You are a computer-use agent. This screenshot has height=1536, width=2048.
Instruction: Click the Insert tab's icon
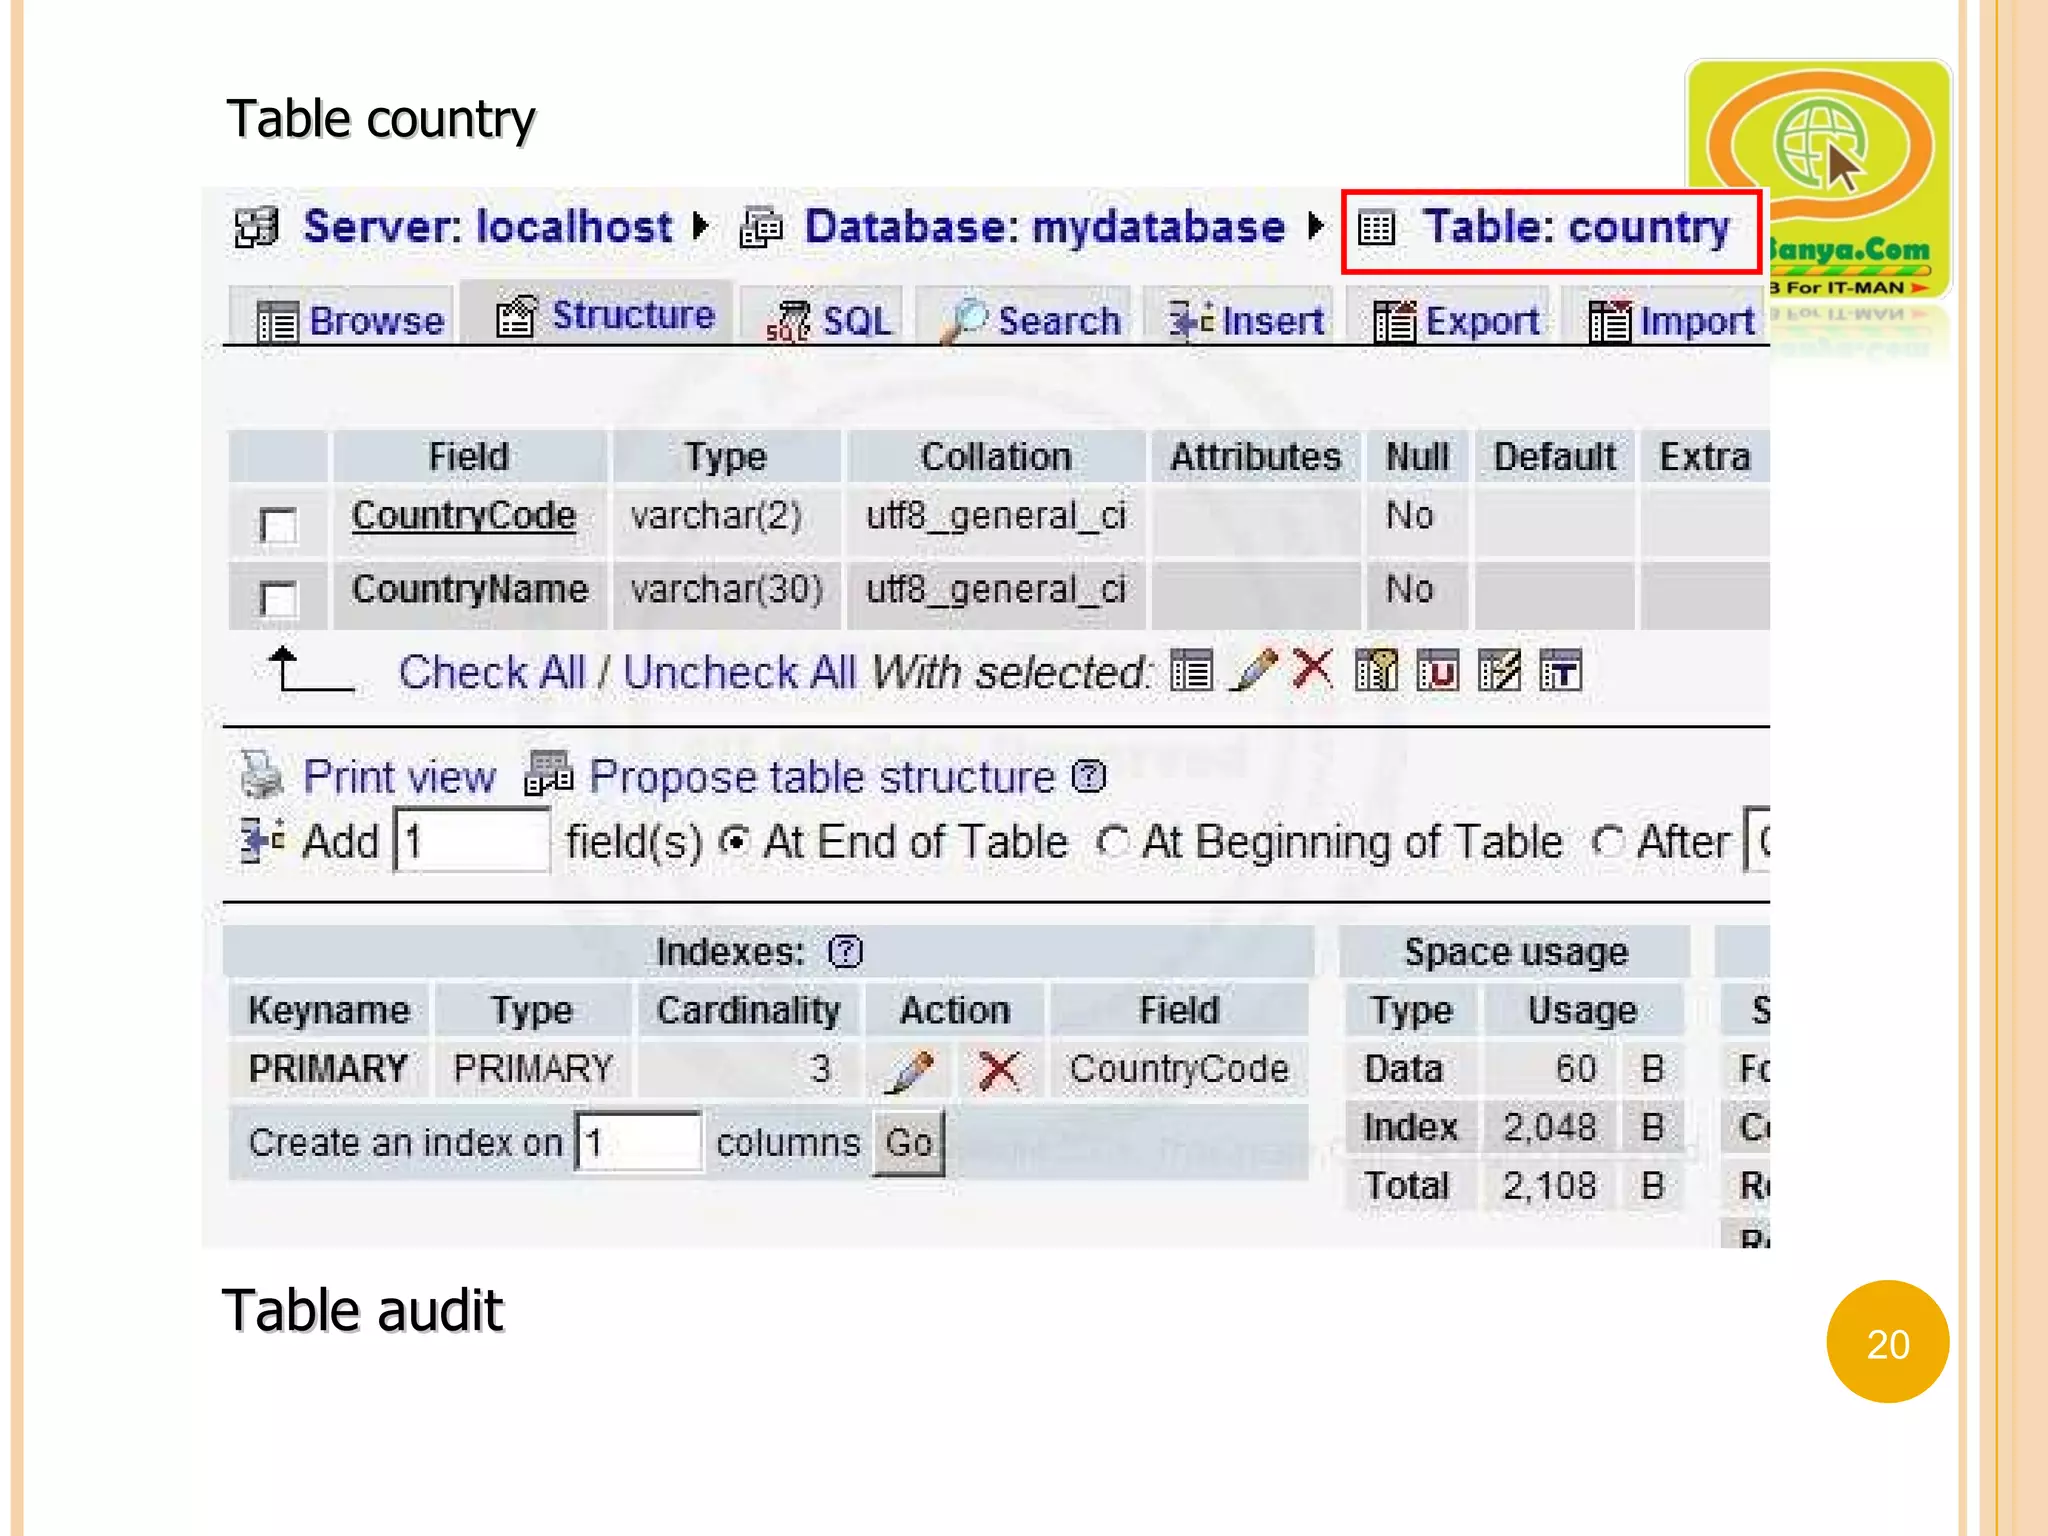[x=1192, y=320]
